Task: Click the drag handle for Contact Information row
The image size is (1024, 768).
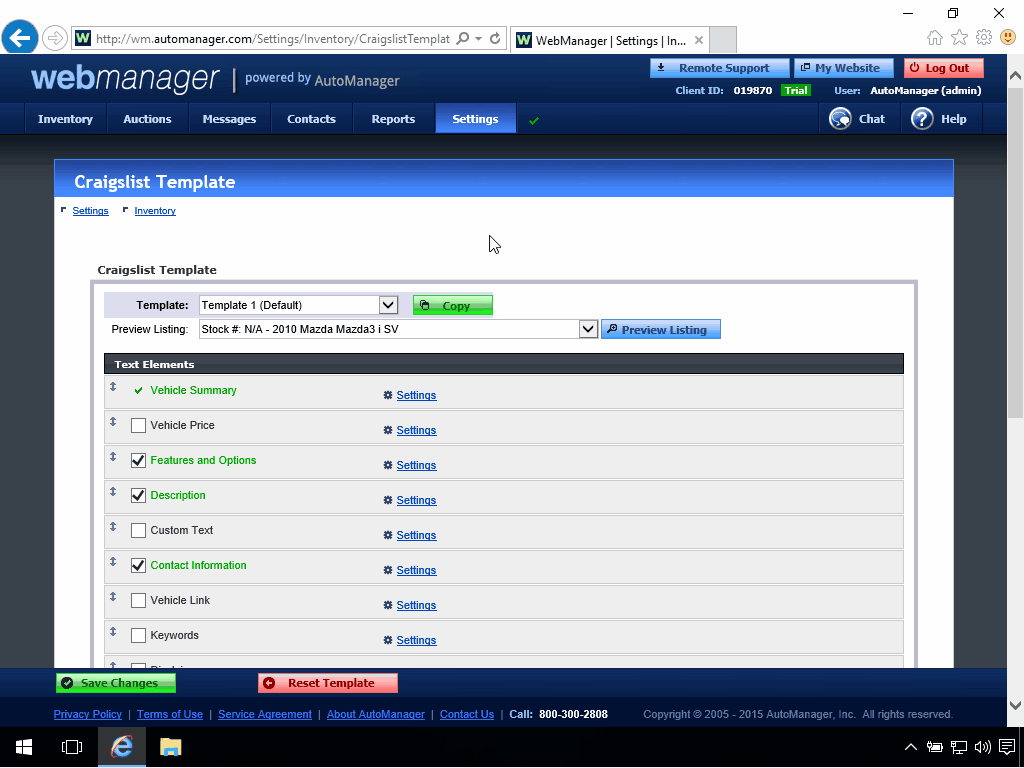Action: click(x=113, y=562)
